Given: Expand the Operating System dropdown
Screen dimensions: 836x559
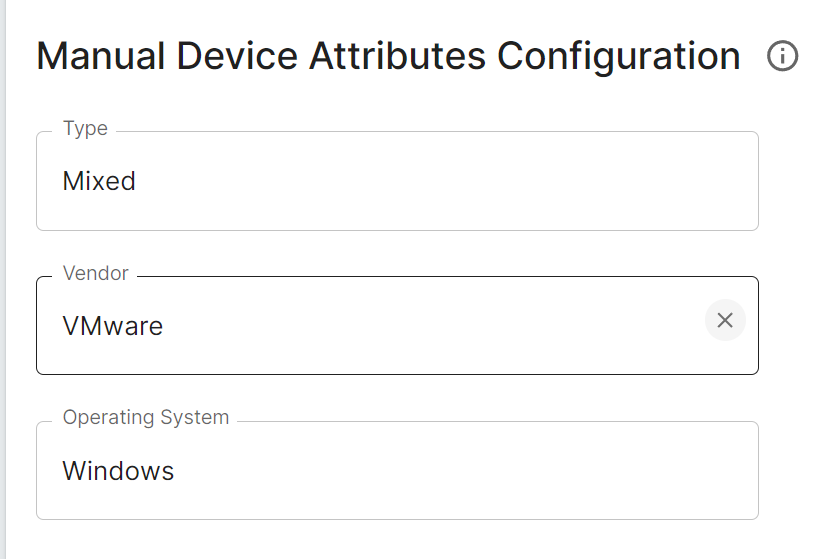Looking at the screenshot, I should [x=397, y=470].
